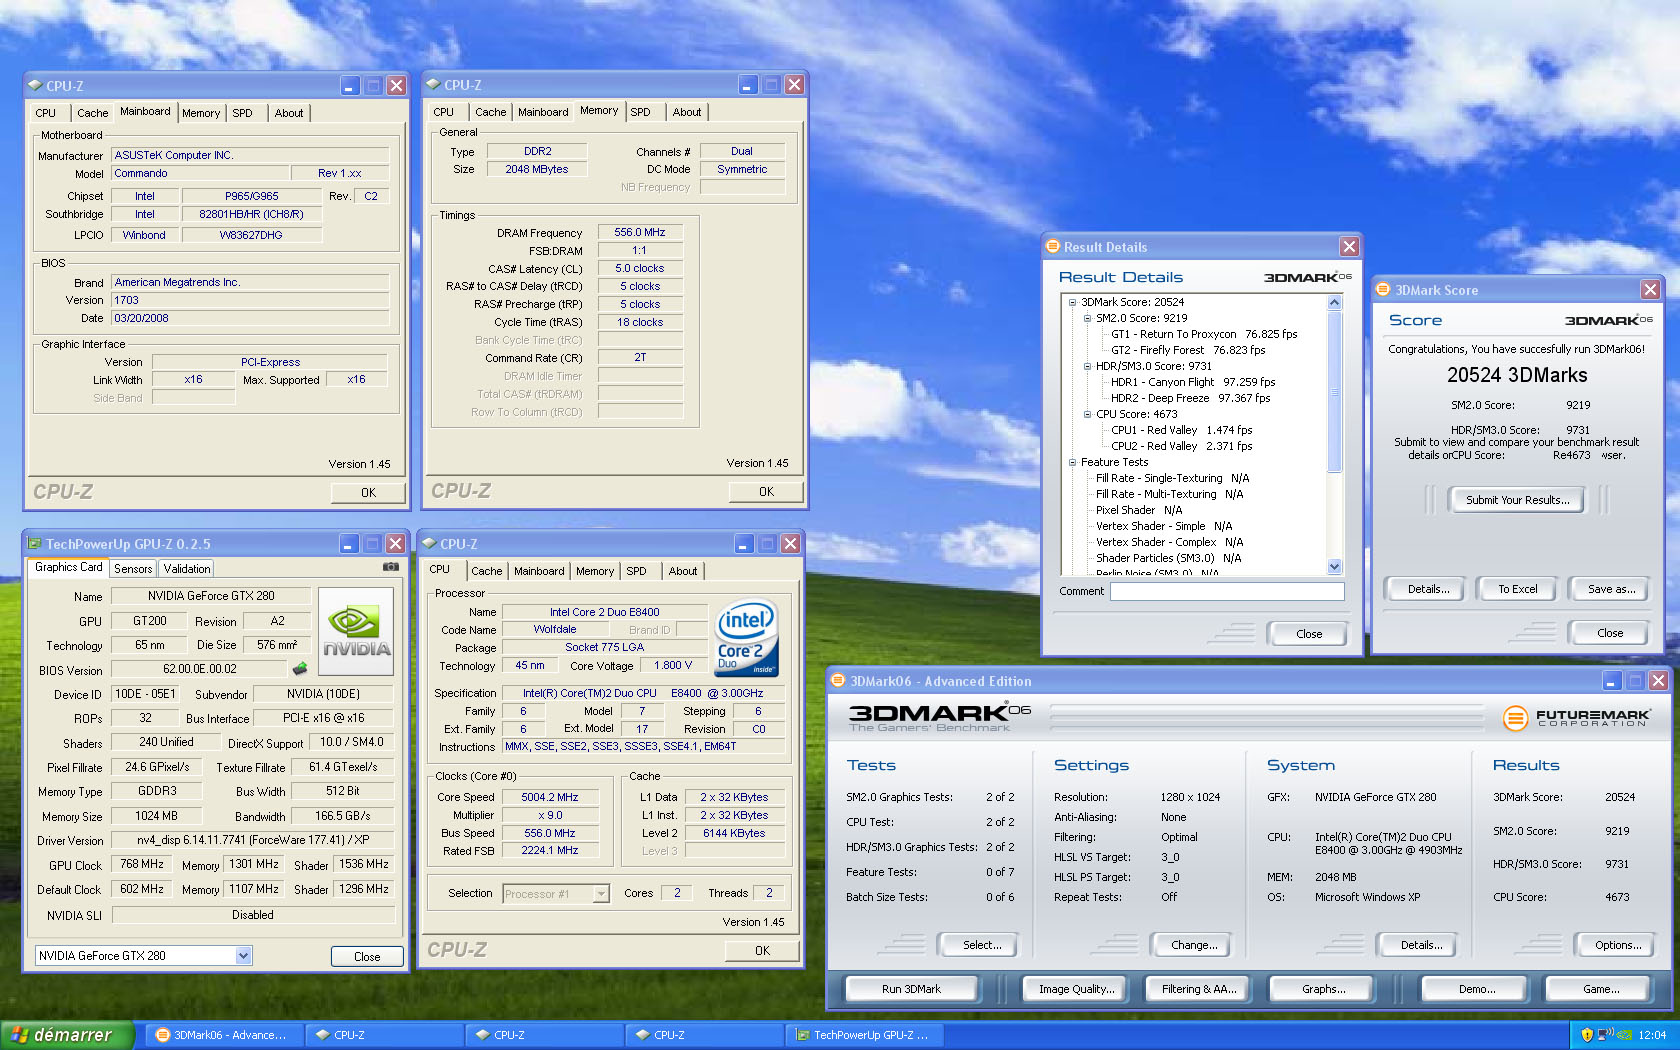Click the Core Speed 5004.2 MHz value
Image resolution: width=1680 pixels, height=1050 pixels.
tap(549, 797)
